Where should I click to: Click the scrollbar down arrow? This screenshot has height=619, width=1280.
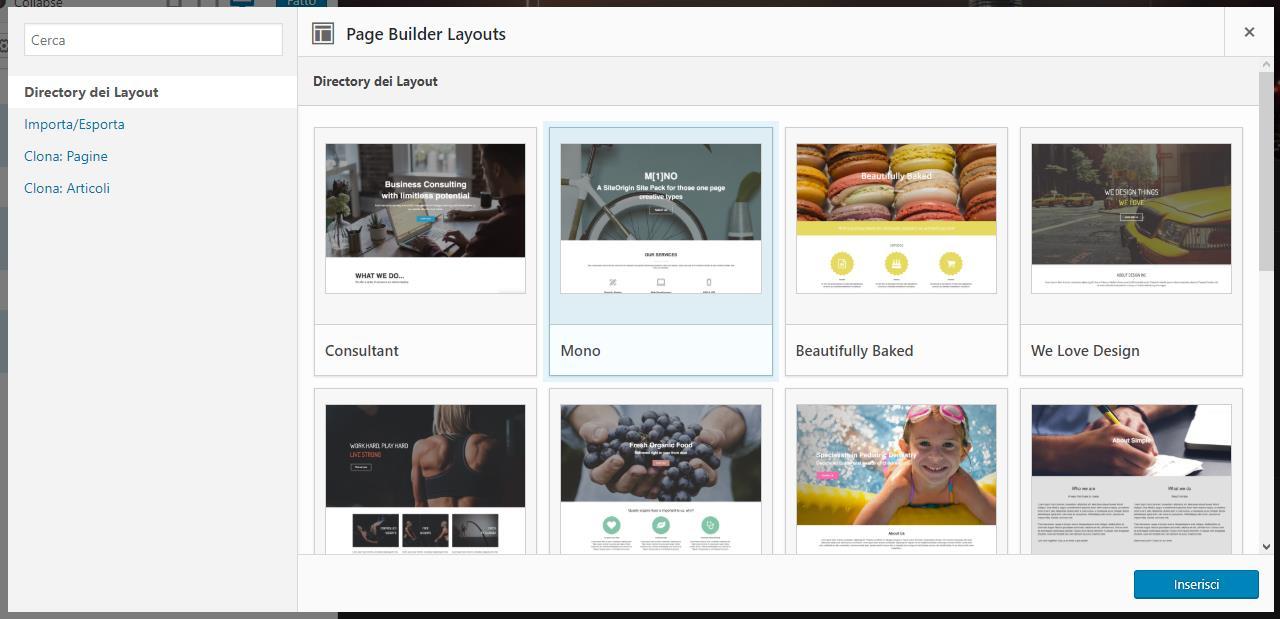1266,547
